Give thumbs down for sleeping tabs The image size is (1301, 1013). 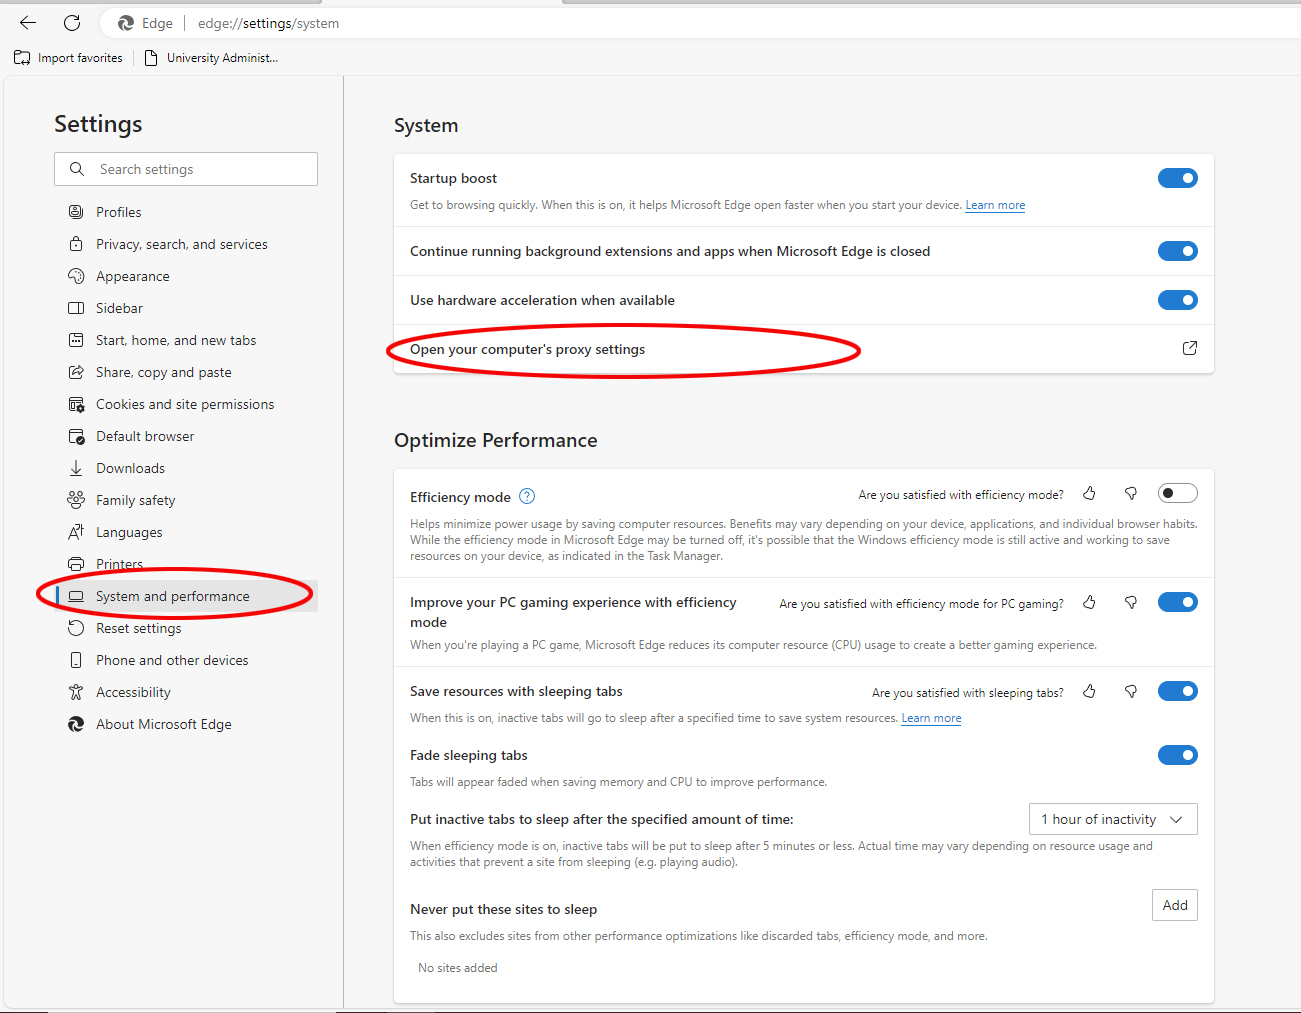point(1131,691)
